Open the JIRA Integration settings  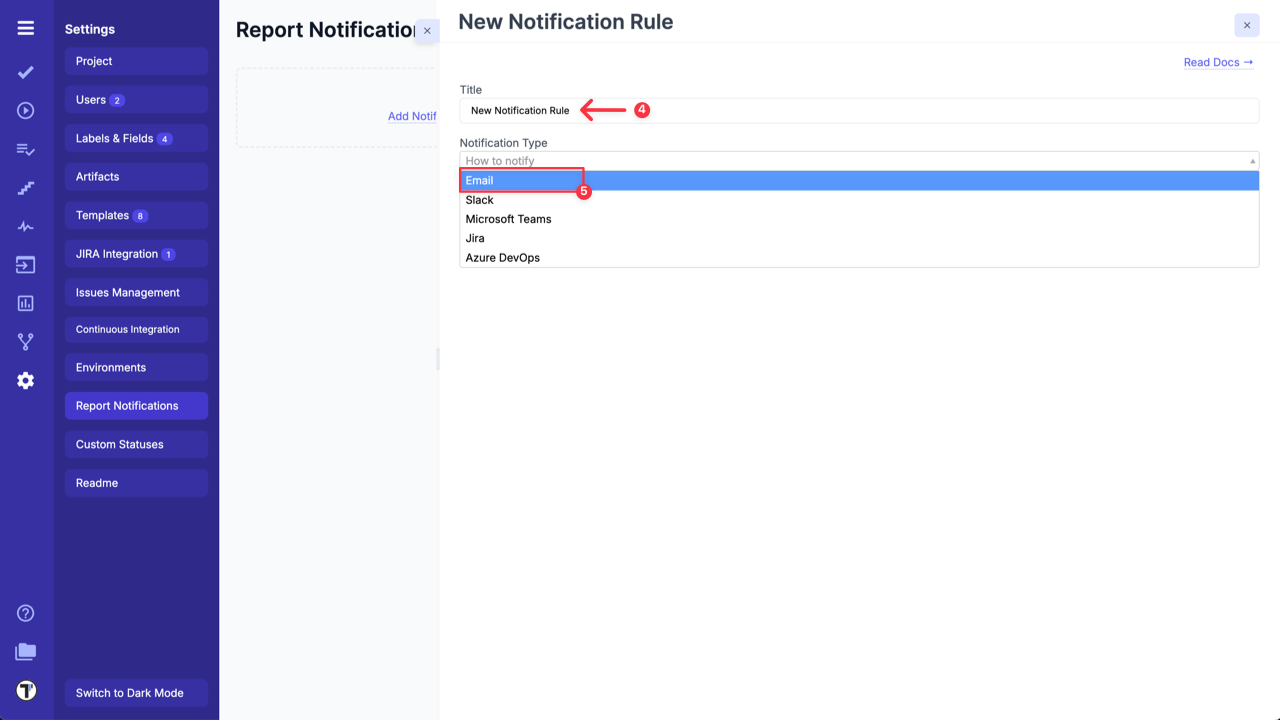136,253
